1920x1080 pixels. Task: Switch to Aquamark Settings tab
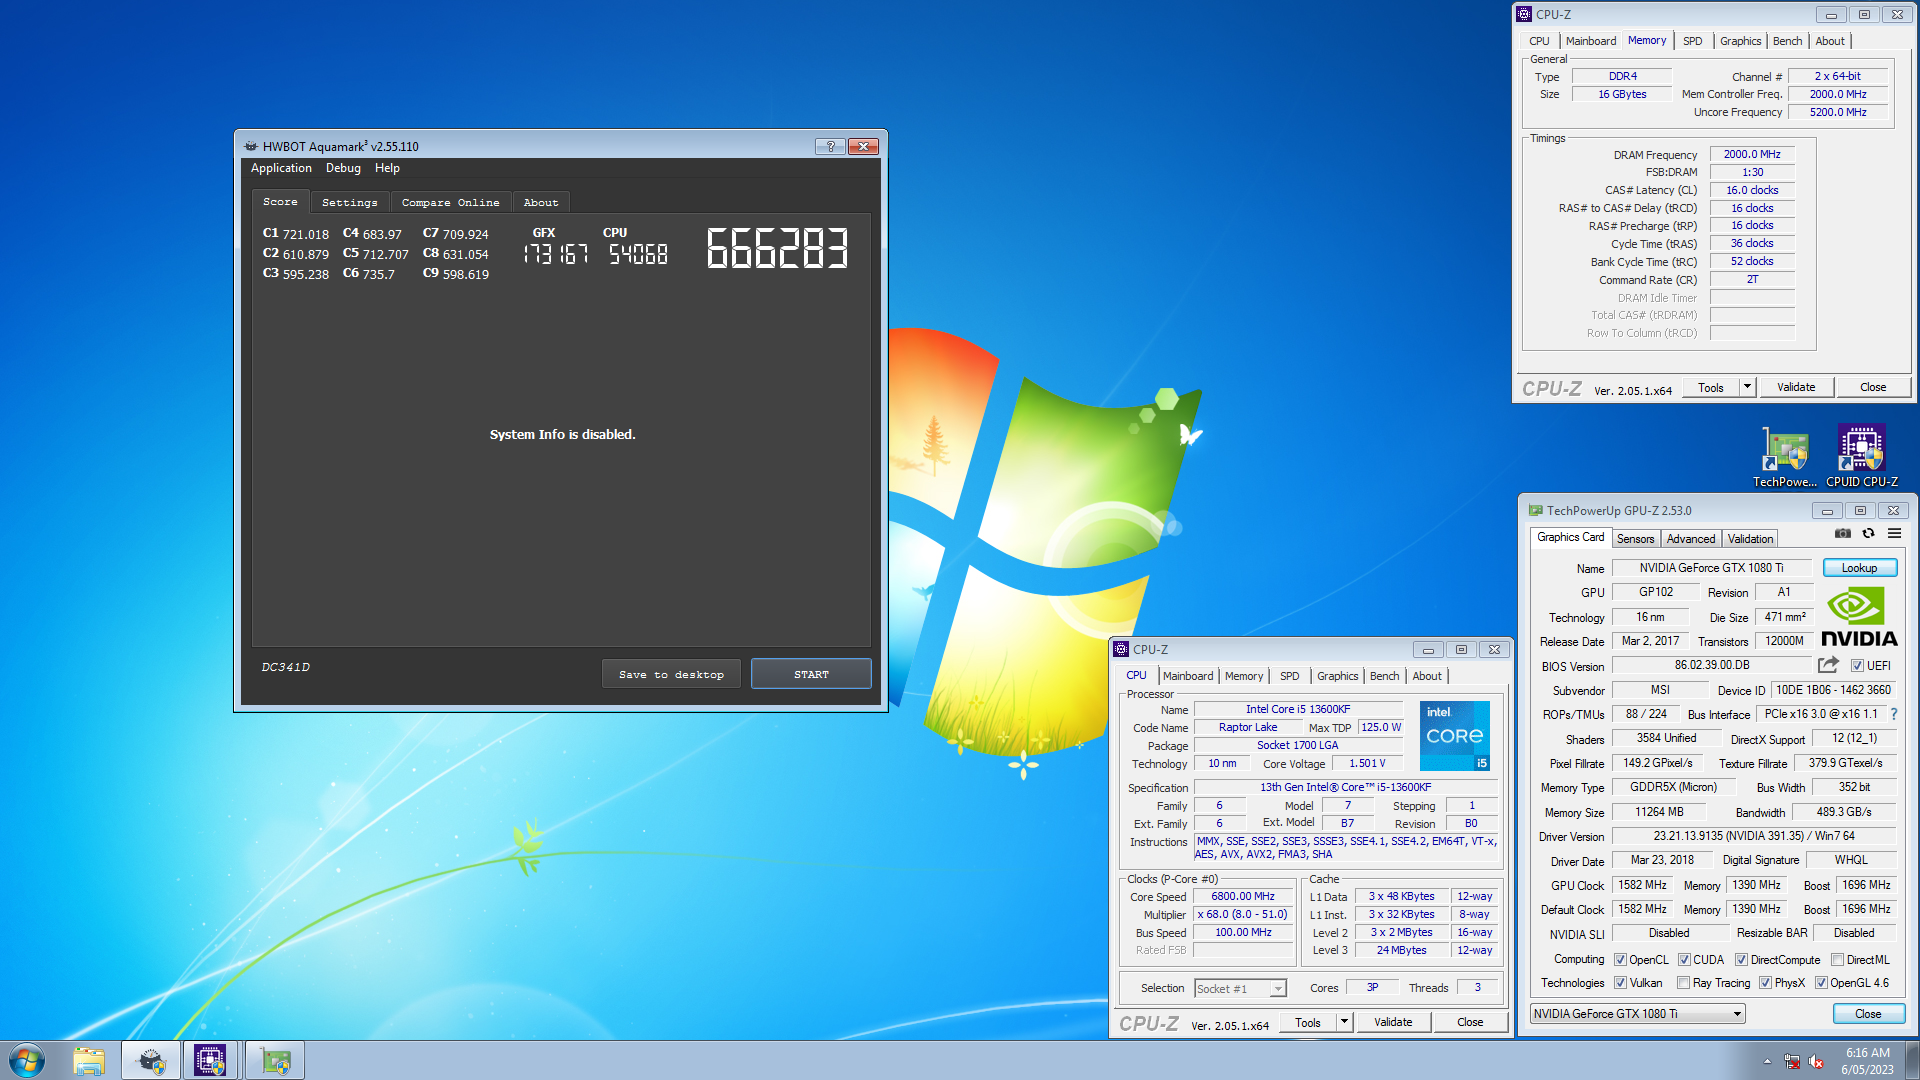349,202
